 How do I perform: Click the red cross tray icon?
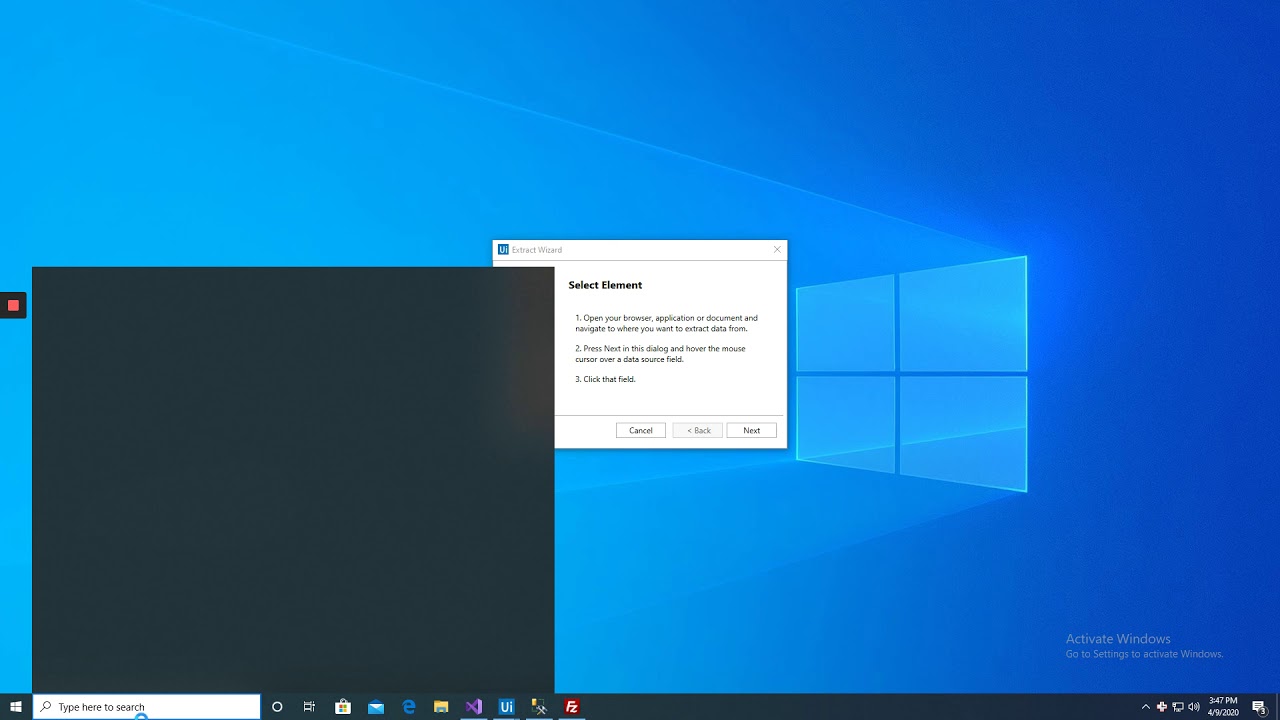click(x=1162, y=707)
